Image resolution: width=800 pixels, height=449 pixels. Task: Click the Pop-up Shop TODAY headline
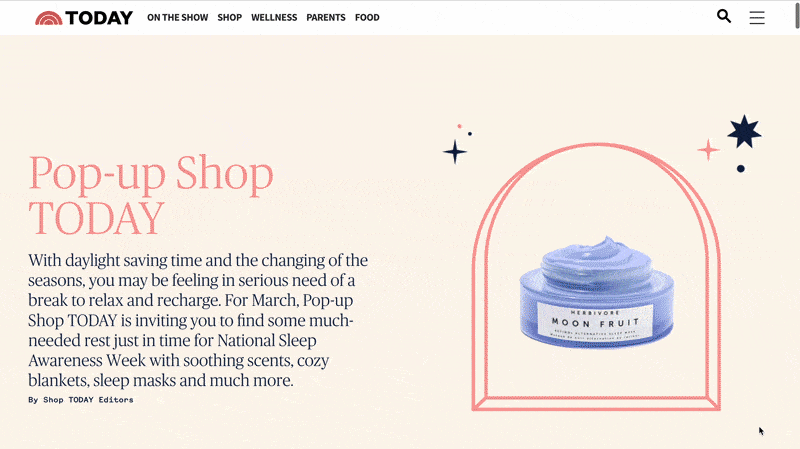pyautogui.click(x=151, y=195)
